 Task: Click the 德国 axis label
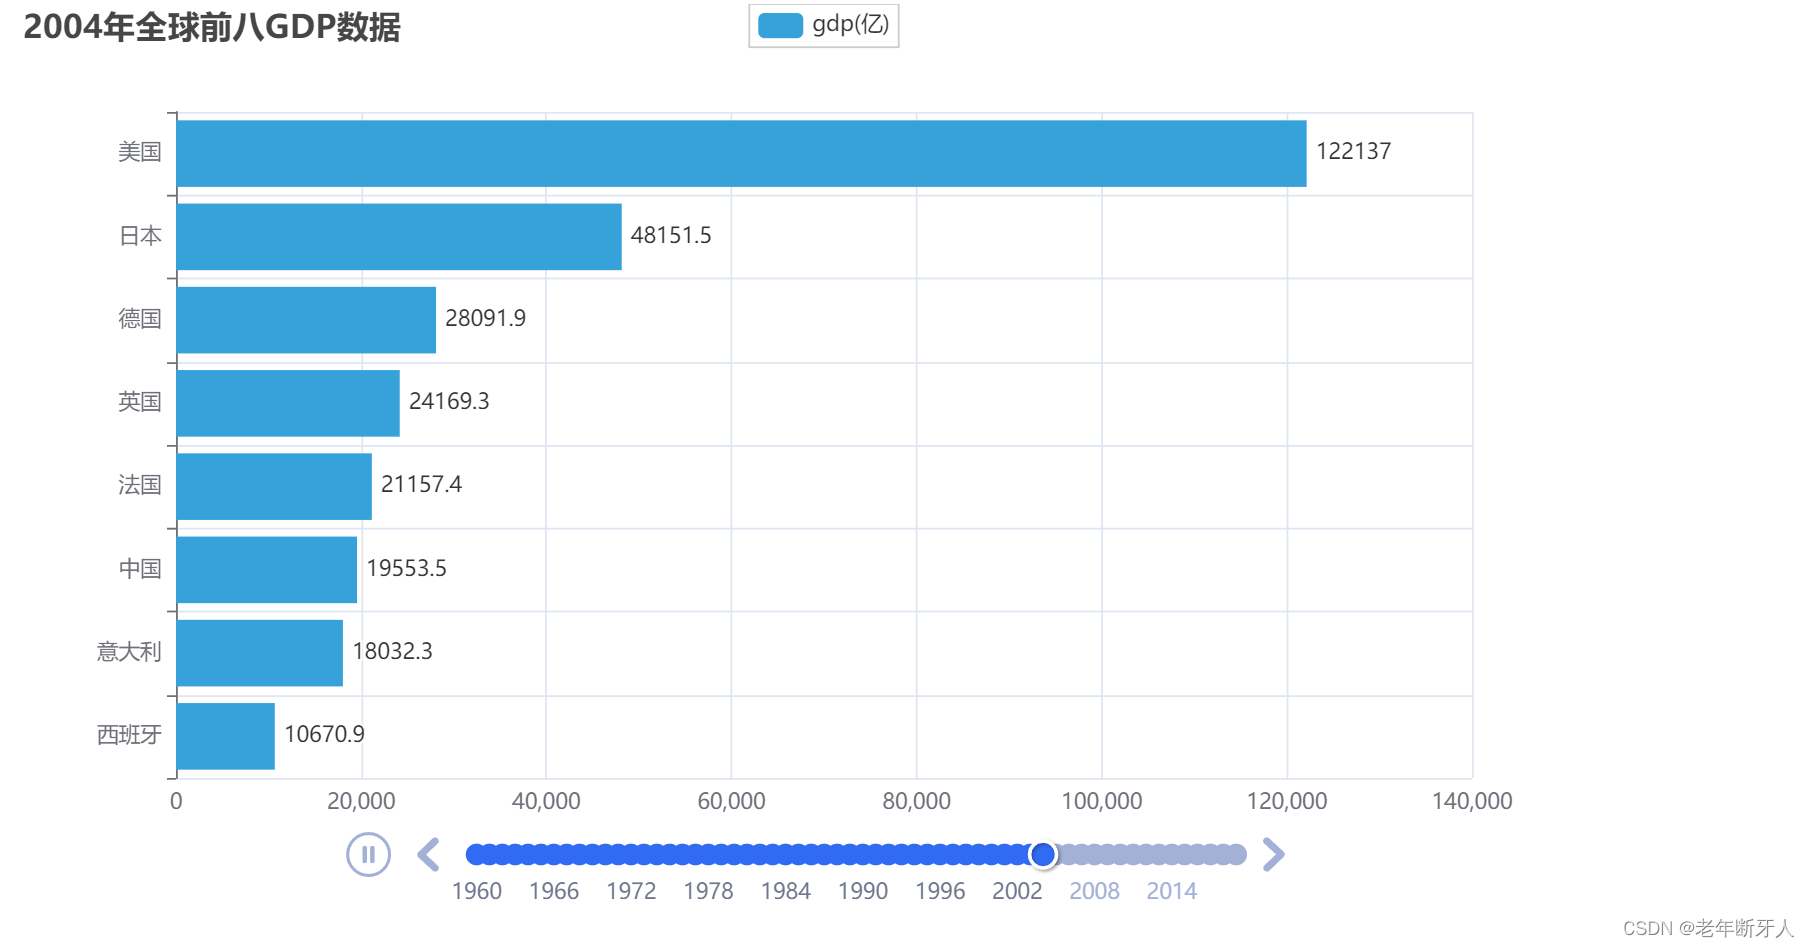pos(140,319)
